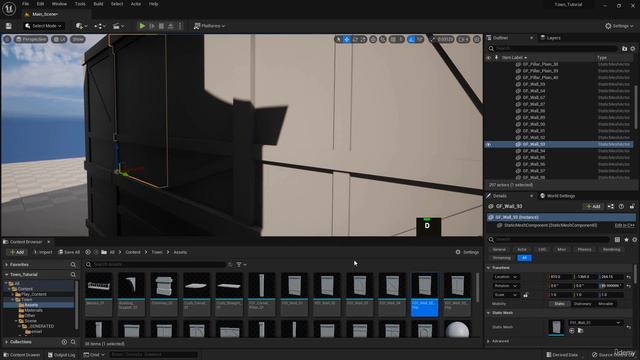
Task: Toggle rotation angle snap in viewport
Action: (x=412, y=39)
